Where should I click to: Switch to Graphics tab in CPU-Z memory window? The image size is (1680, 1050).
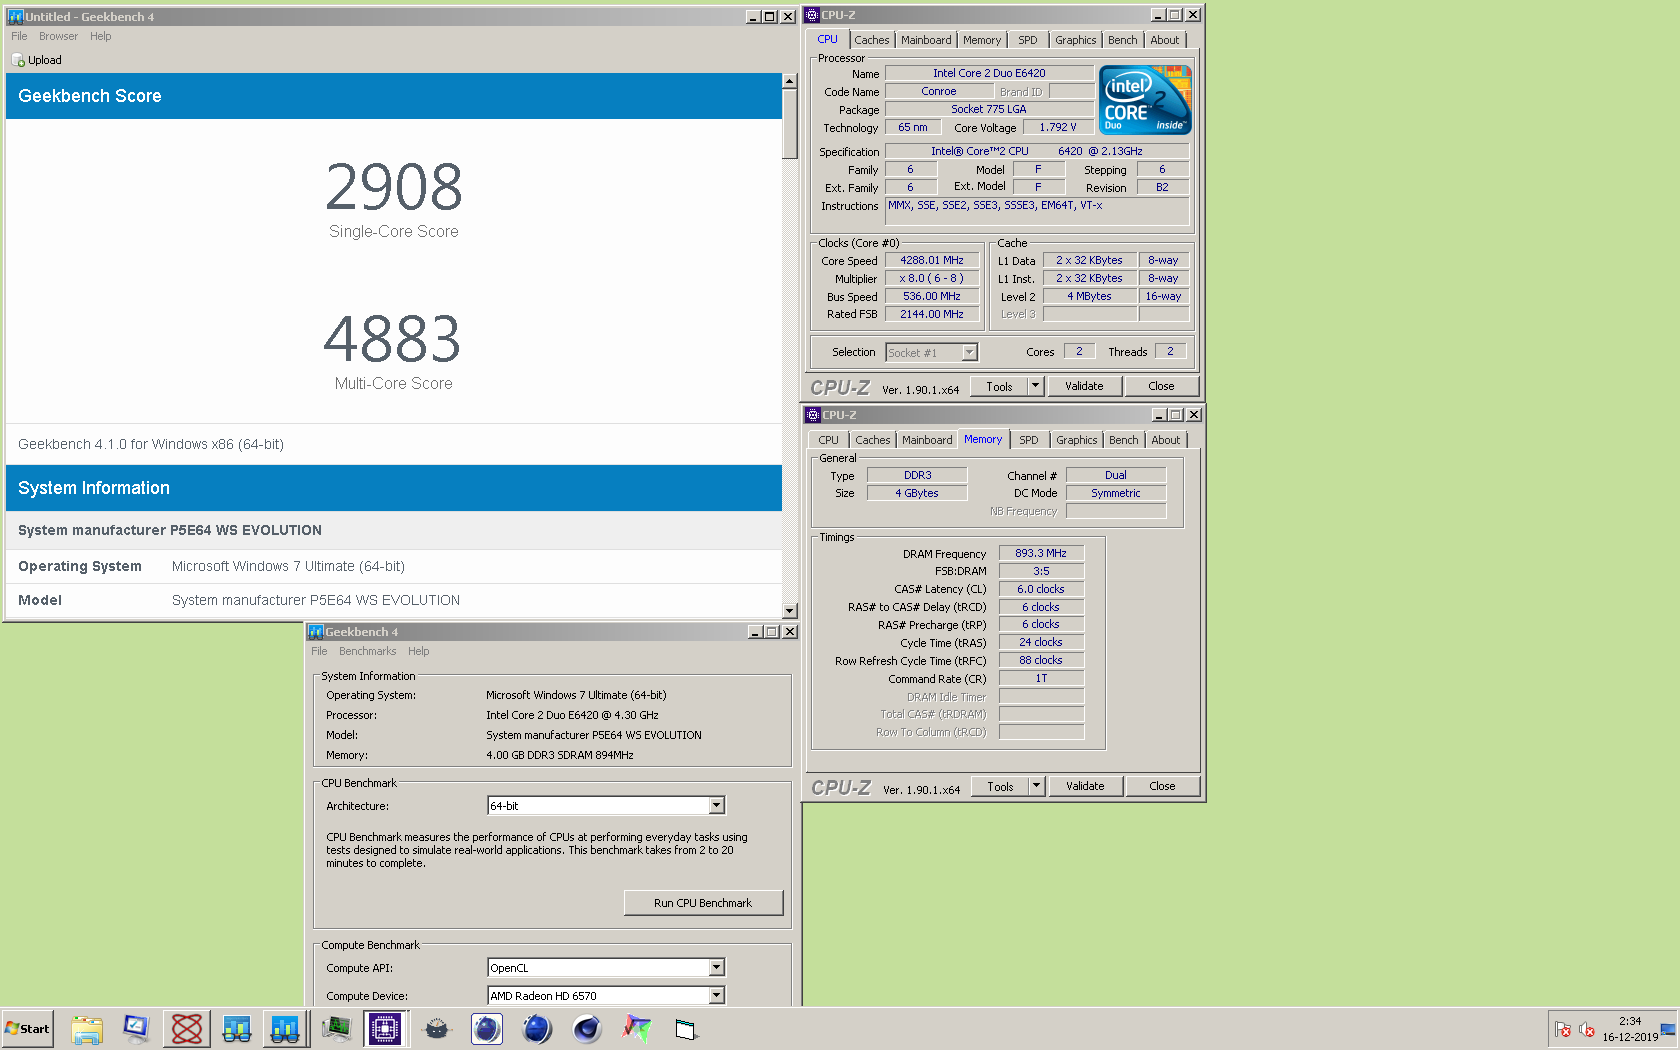click(x=1076, y=440)
